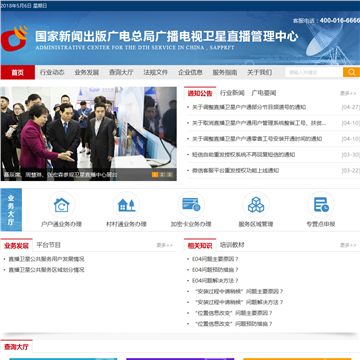Switch to the 培训教材 tab
Image resolution: width=360 pixels, height=360 pixels.
click(232, 245)
